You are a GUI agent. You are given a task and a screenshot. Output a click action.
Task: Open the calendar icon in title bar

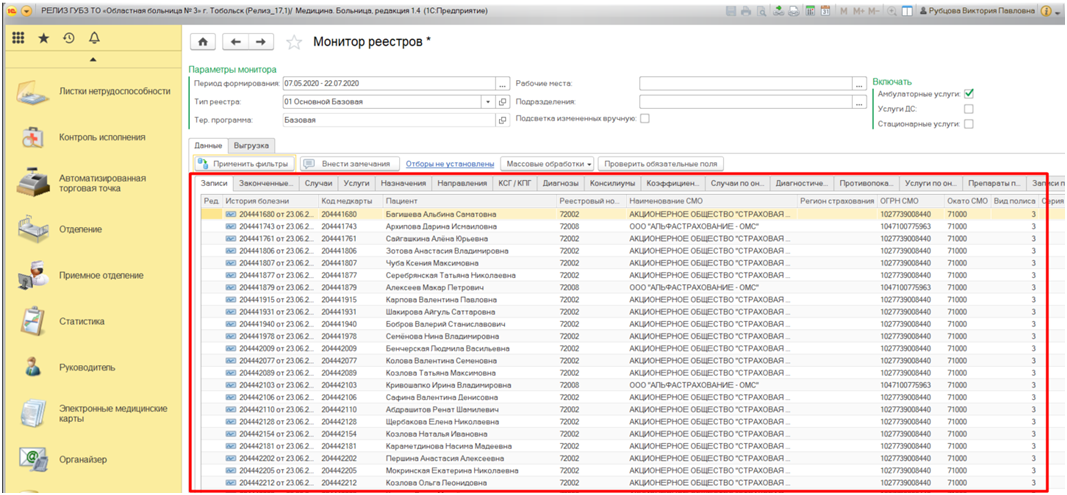click(825, 11)
